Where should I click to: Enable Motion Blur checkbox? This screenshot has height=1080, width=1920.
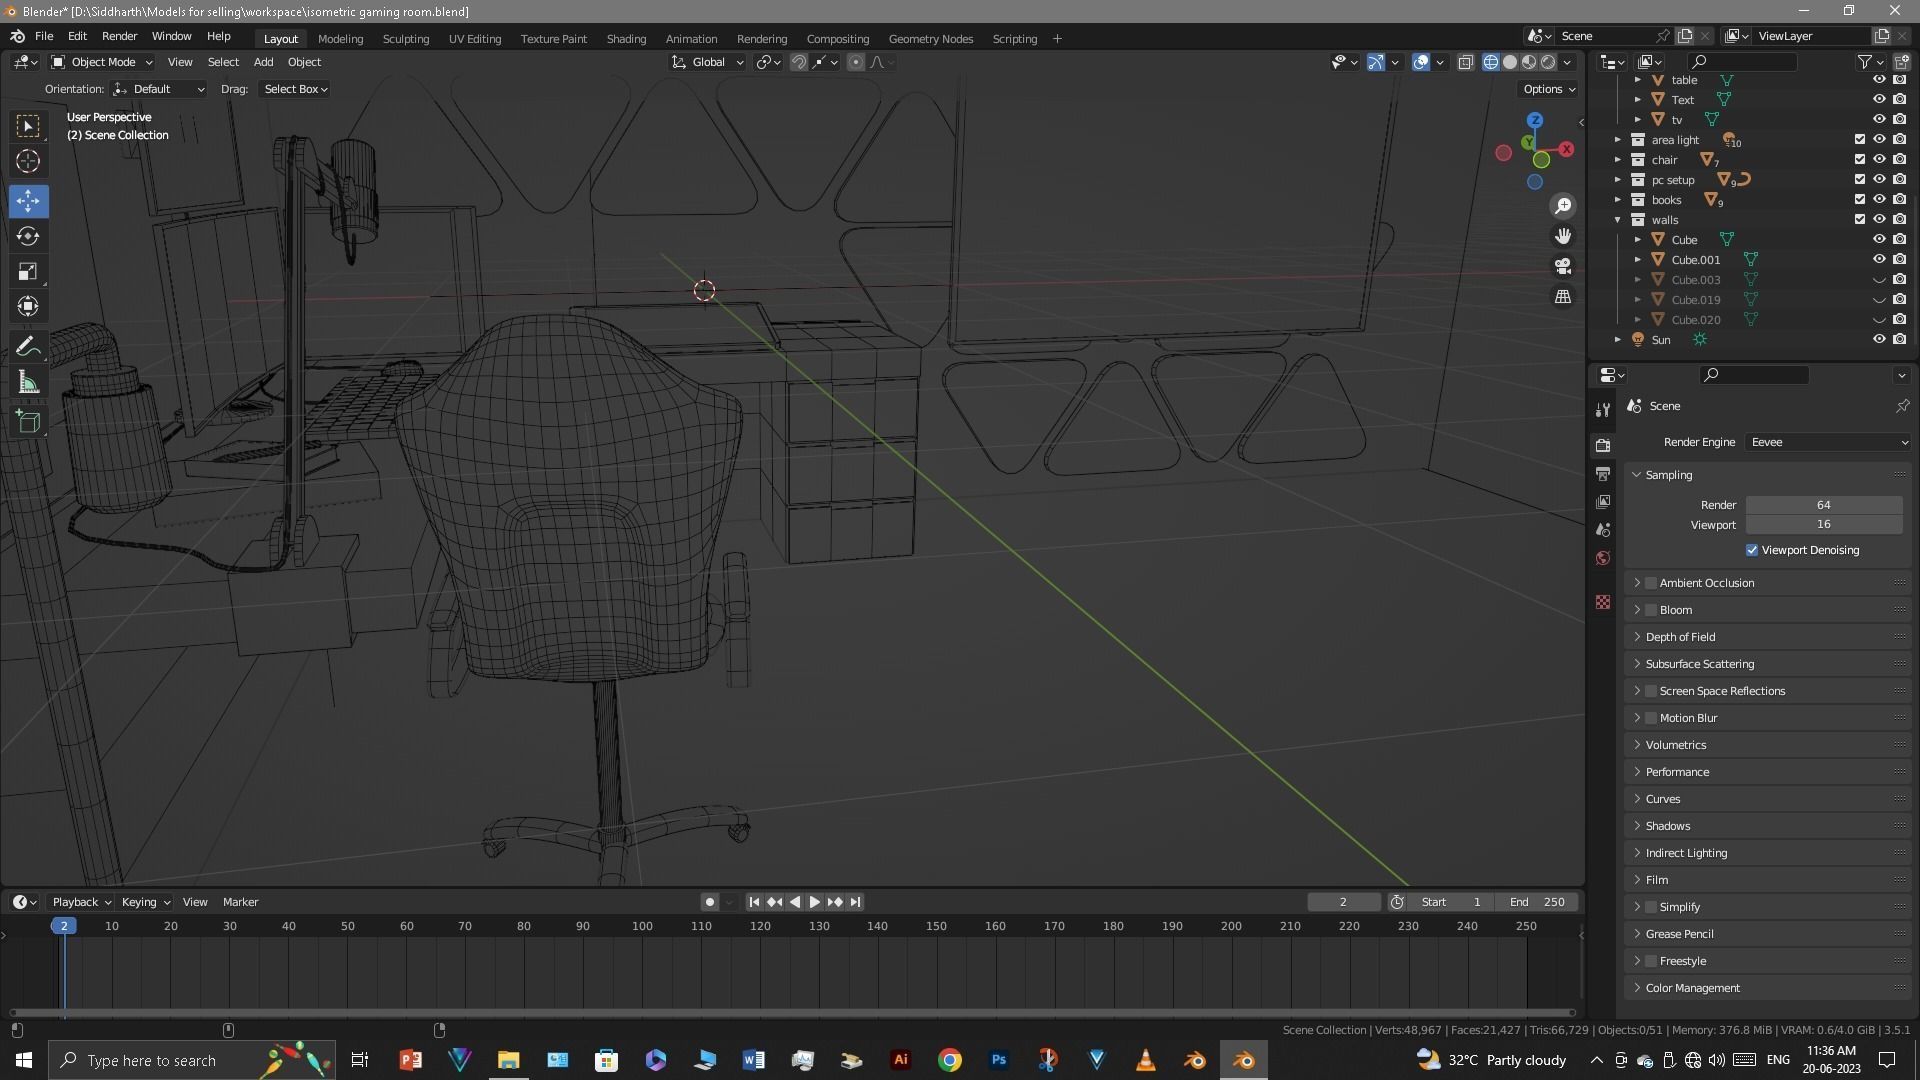pyautogui.click(x=1651, y=718)
